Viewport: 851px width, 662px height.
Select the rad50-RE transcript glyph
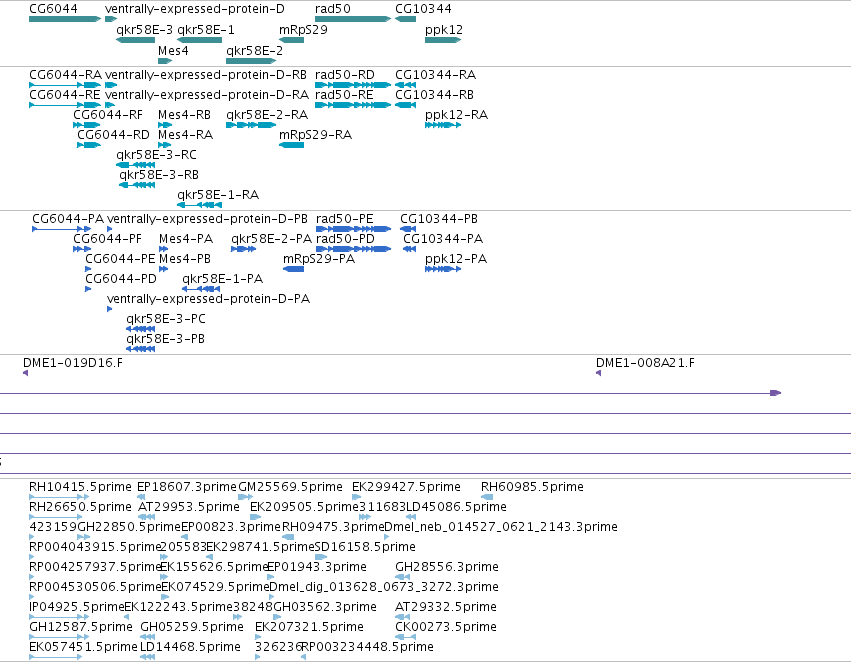(353, 105)
